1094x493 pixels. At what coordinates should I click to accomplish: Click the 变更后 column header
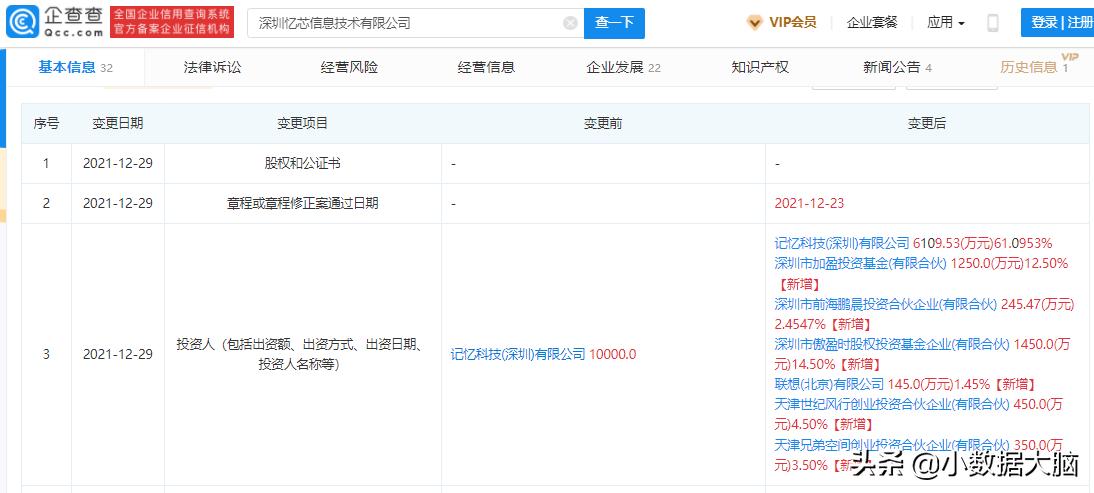pyautogui.click(x=927, y=123)
